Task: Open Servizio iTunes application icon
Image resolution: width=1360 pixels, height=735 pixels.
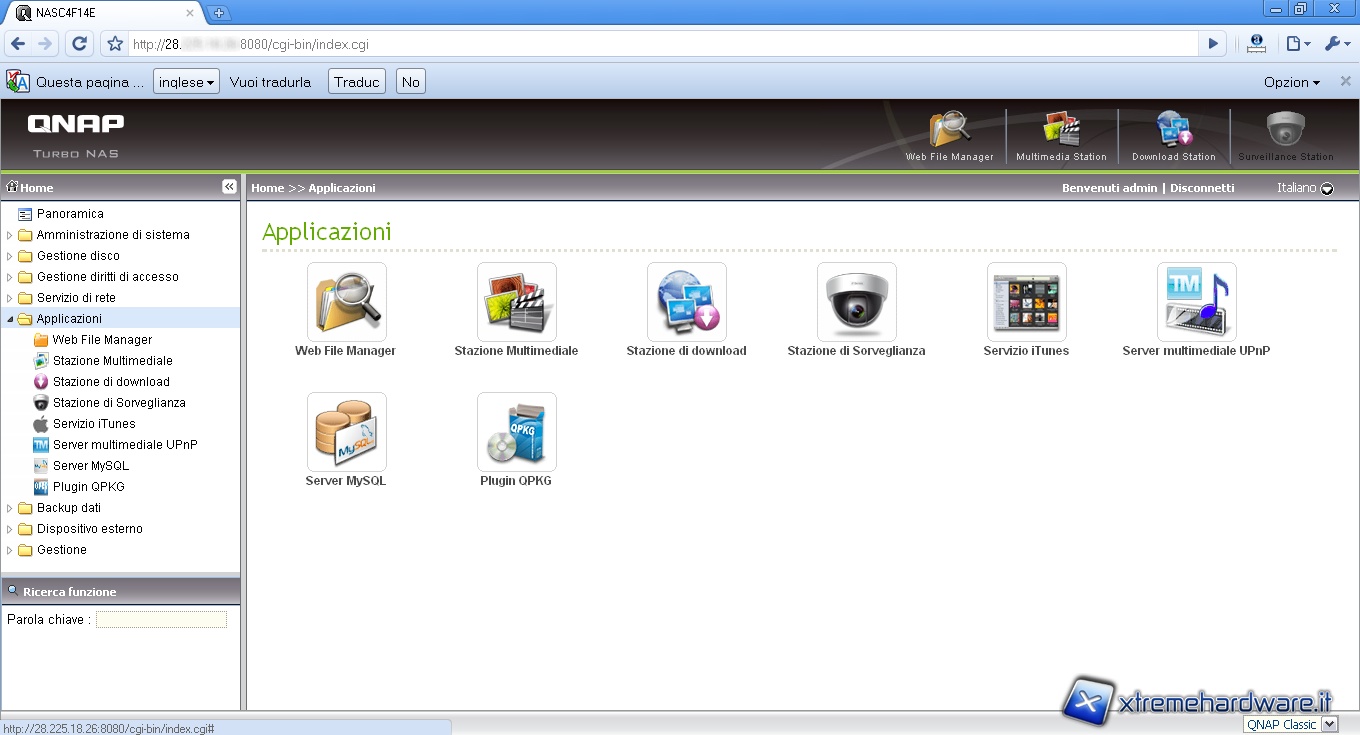Action: point(1026,302)
